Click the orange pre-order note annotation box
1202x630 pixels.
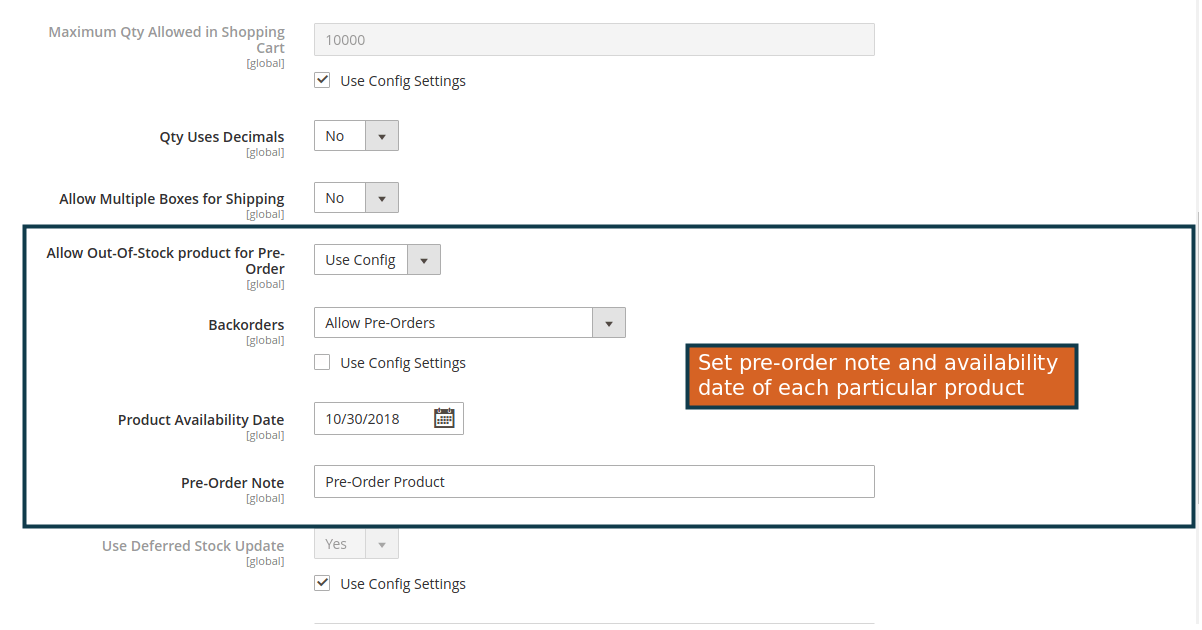pos(882,376)
